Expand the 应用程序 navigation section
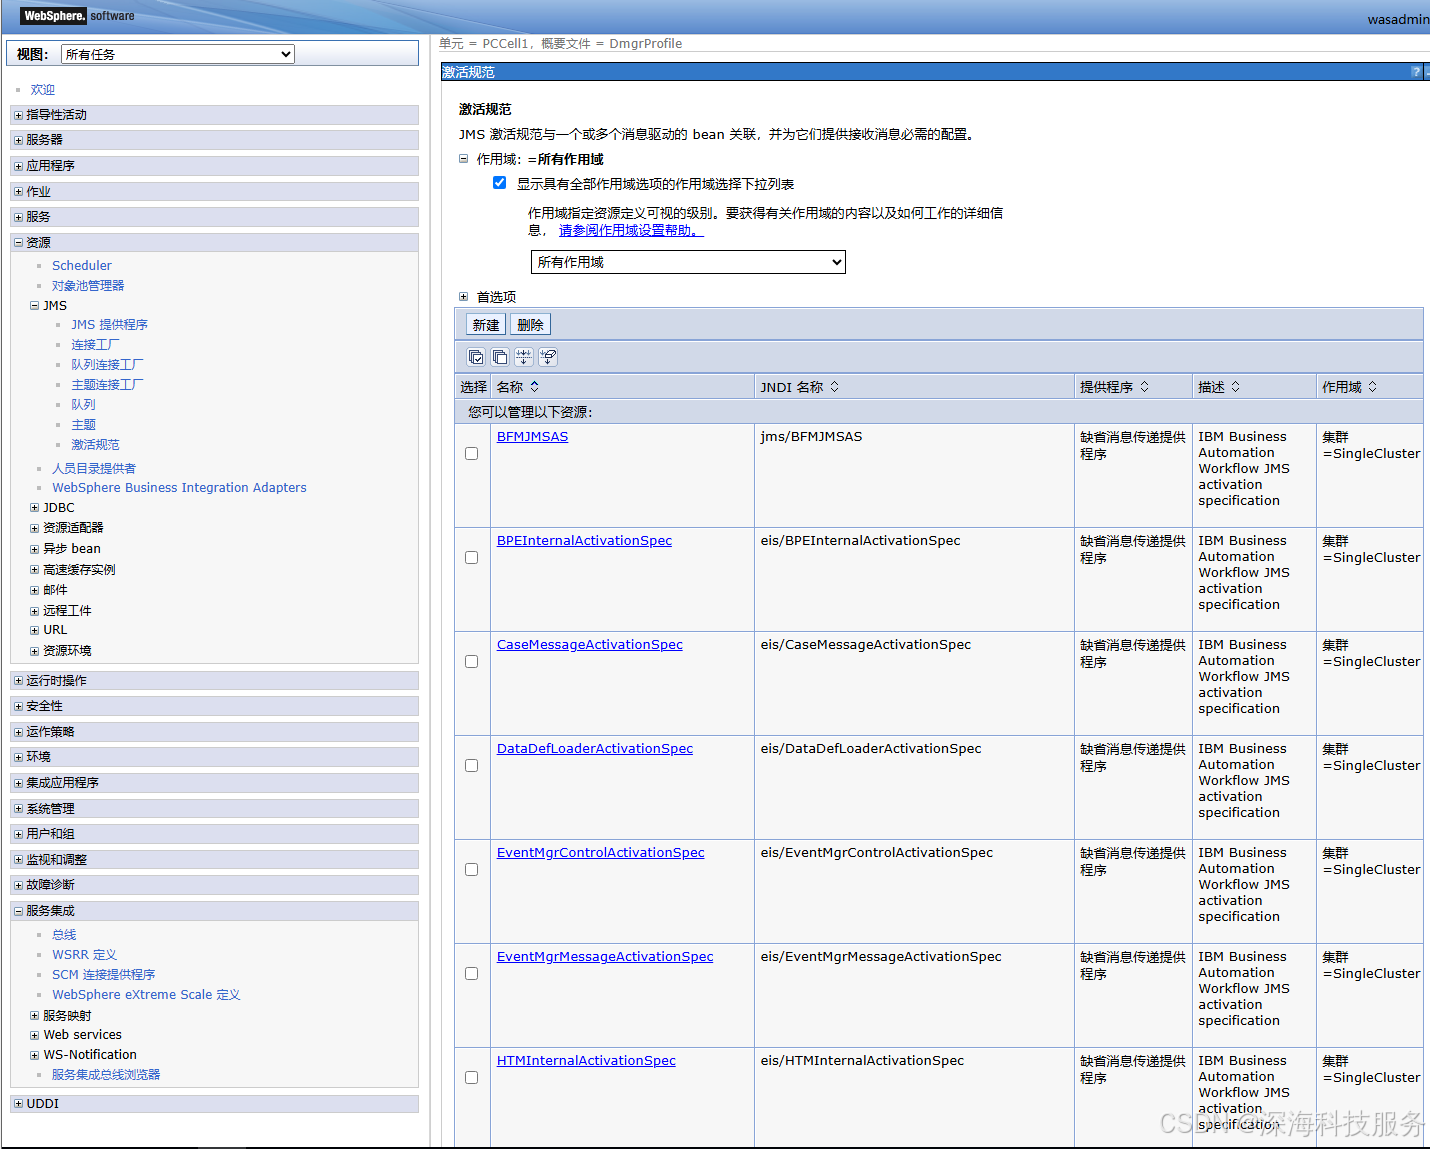The width and height of the screenshot is (1430, 1149). coord(18,166)
